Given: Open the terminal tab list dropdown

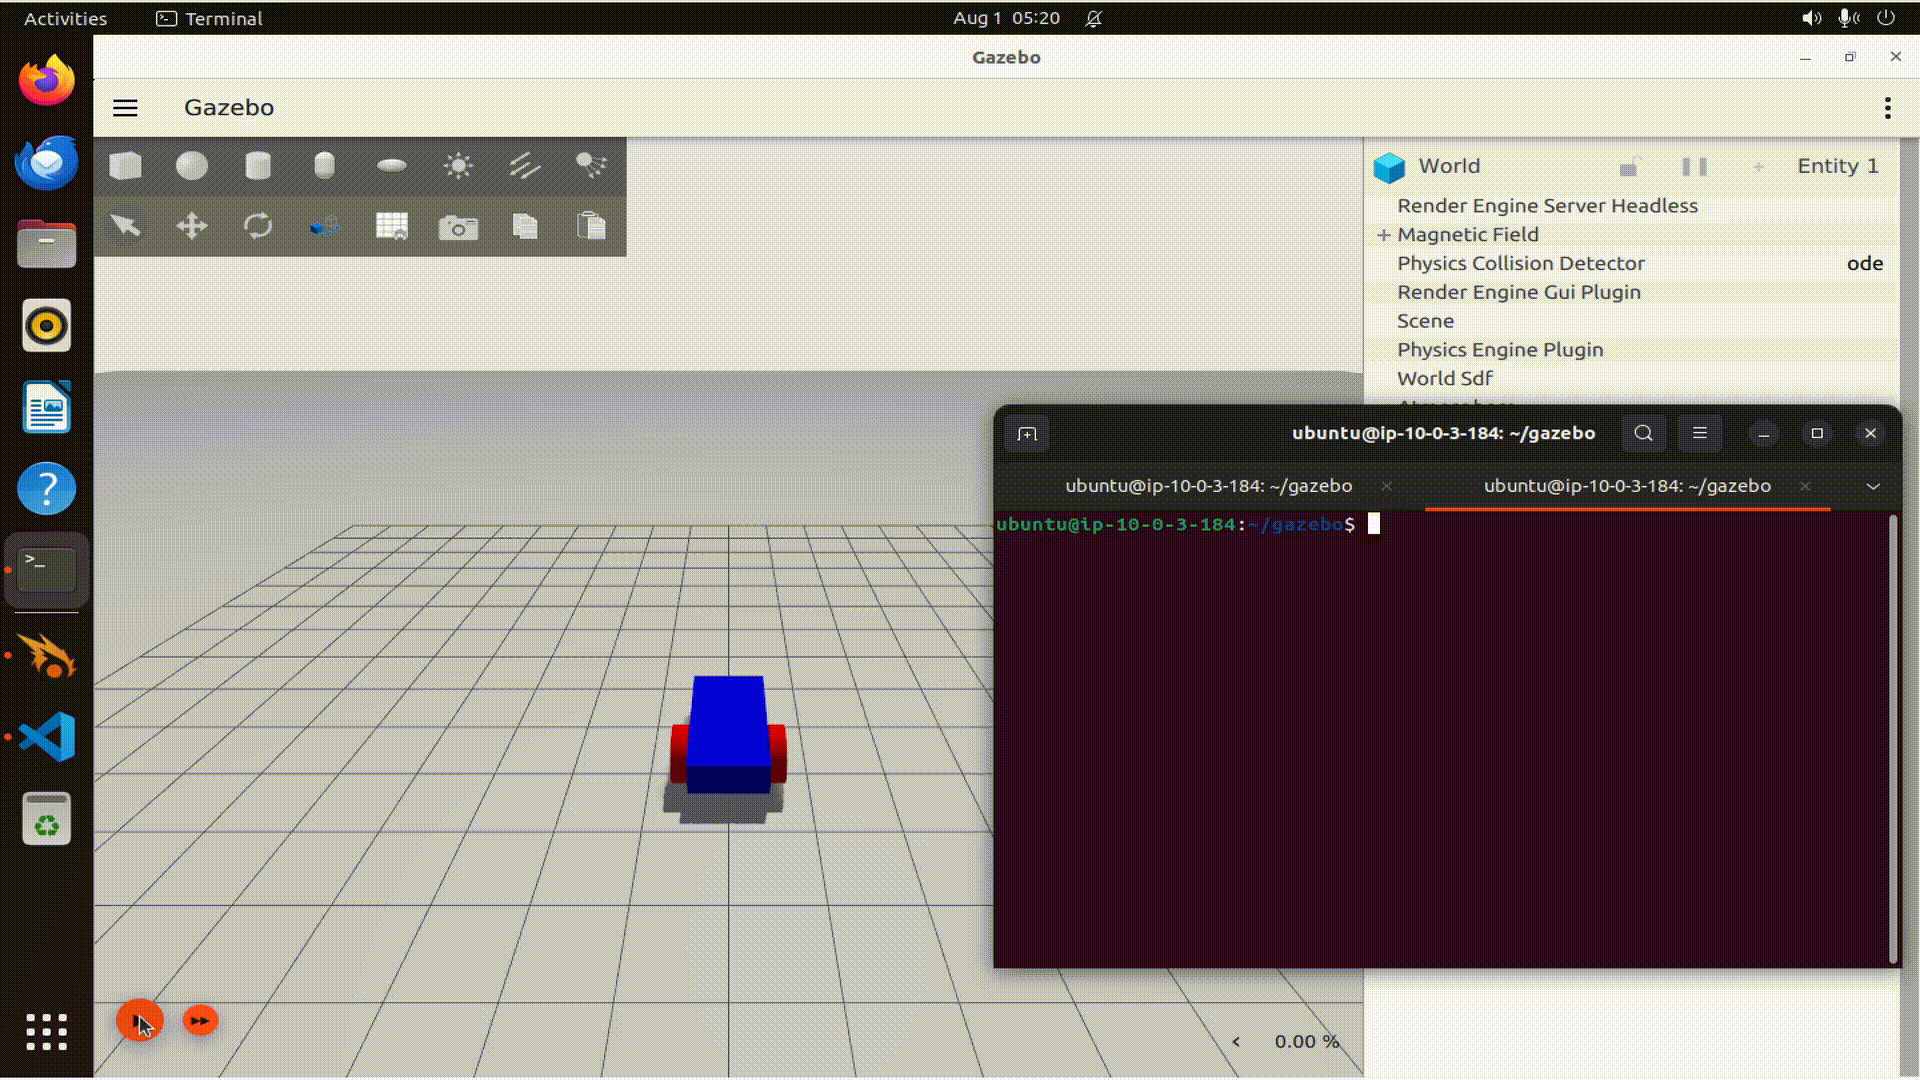Looking at the screenshot, I should click(x=1872, y=486).
